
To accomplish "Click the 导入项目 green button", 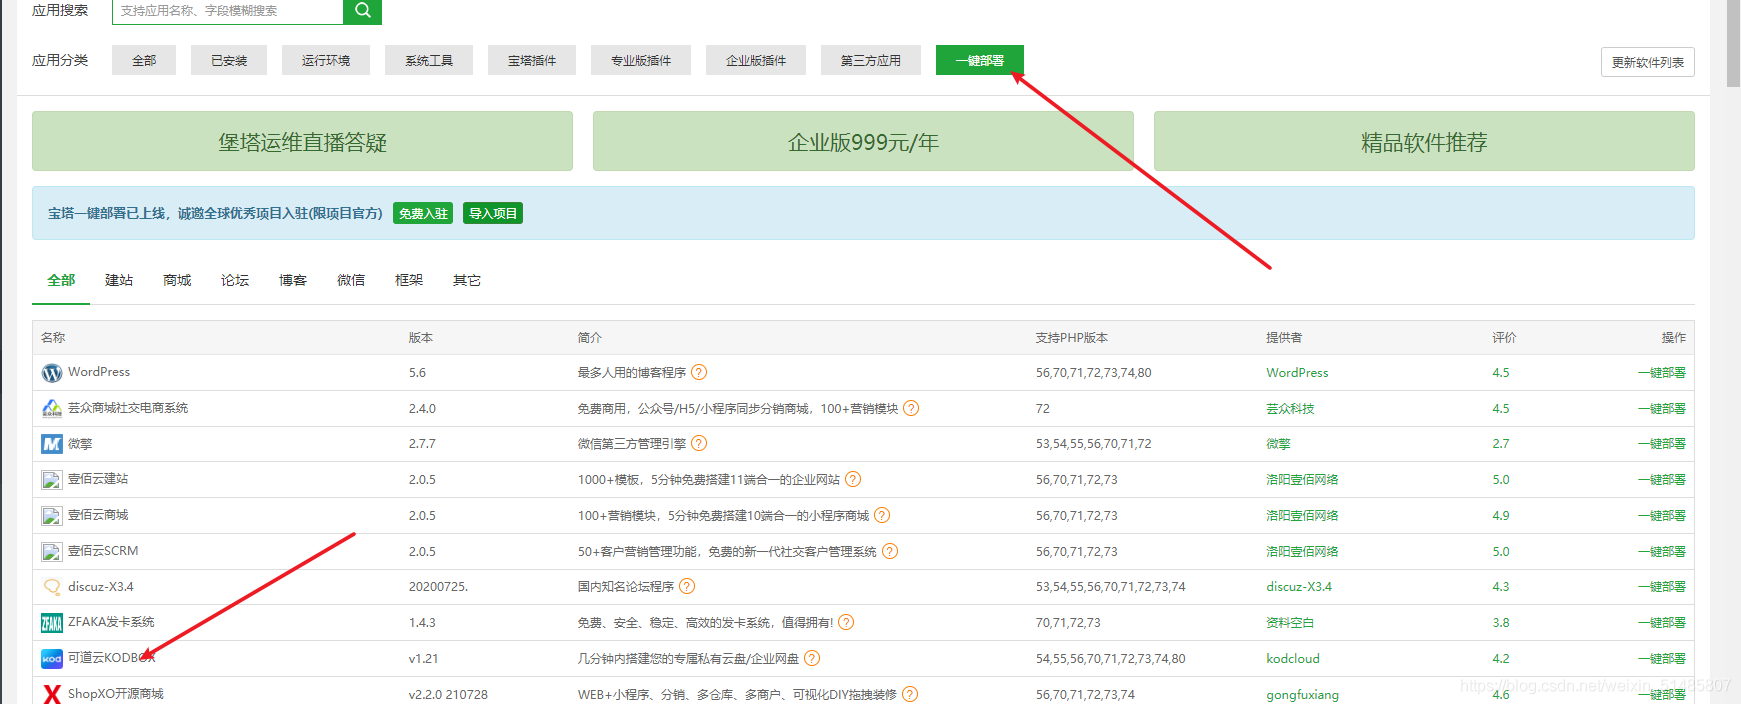I will pos(493,213).
